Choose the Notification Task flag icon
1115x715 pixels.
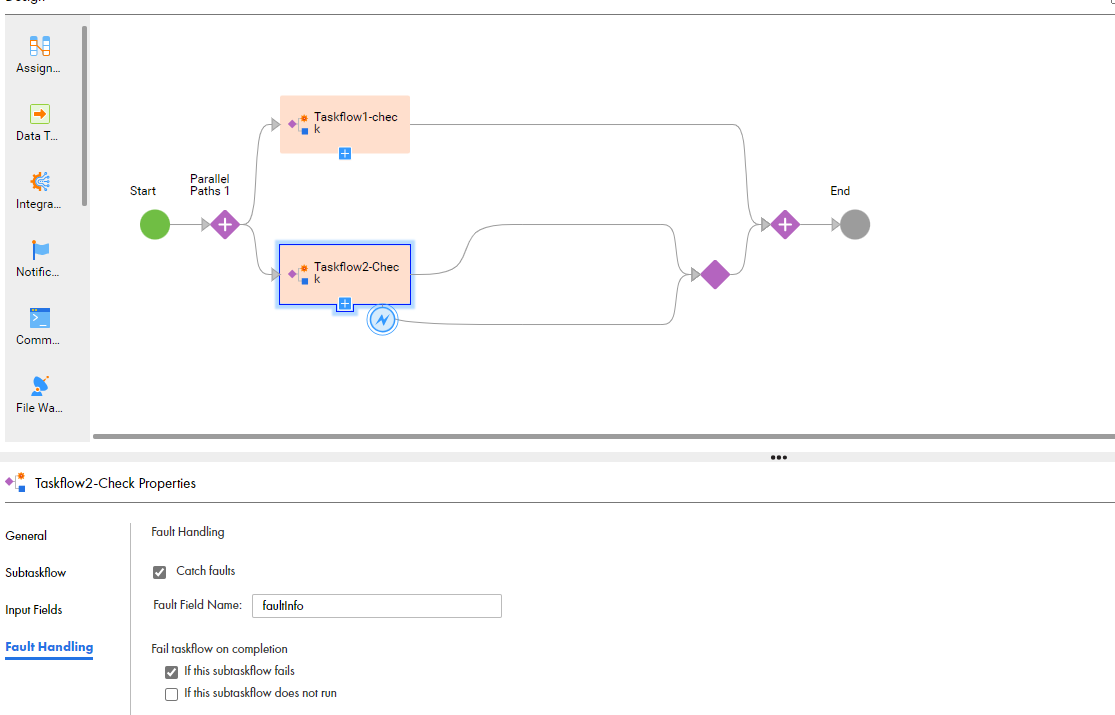(x=40, y=250)
